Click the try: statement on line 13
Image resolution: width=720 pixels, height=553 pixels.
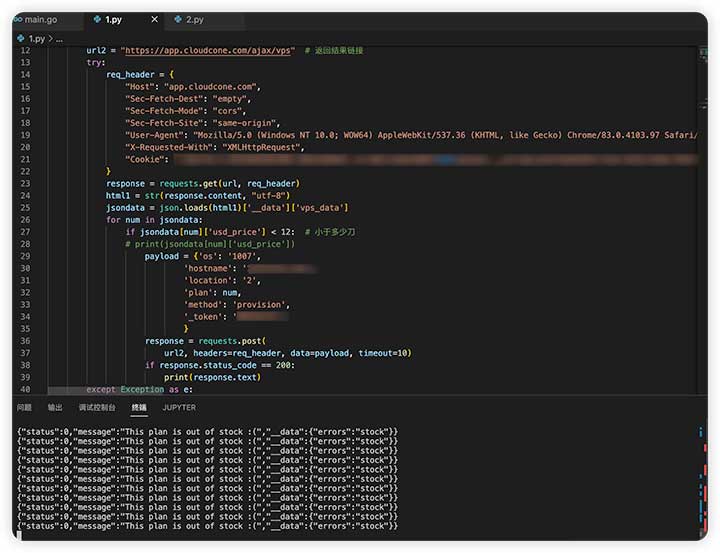pyautogui.click(x=96, y=62)
